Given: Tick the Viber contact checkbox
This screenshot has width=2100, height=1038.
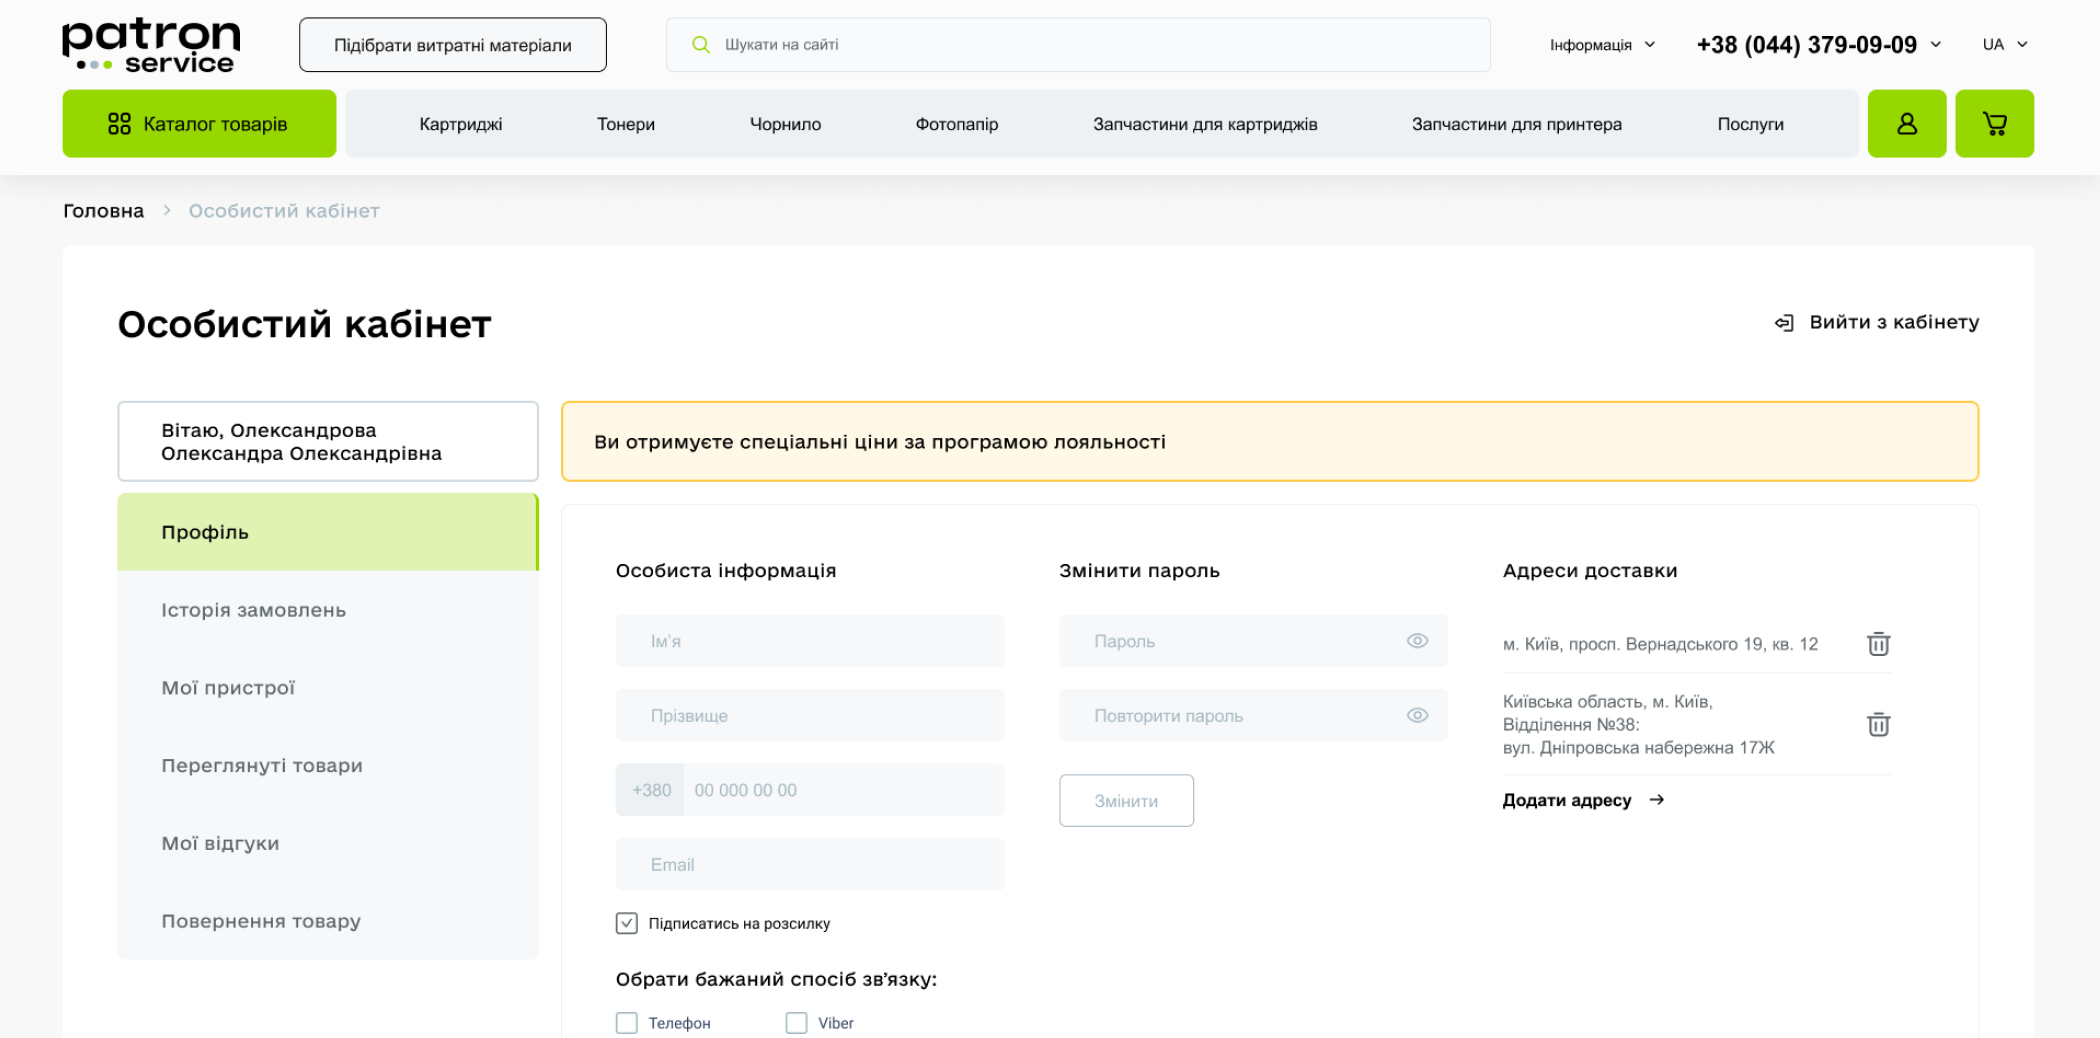Looking at the screenshot, I should [x=796, y=1023].
